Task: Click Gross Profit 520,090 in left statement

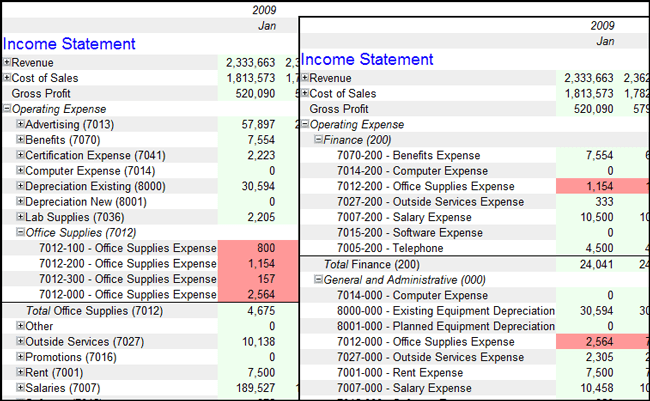Action: [x=255, y=94]
